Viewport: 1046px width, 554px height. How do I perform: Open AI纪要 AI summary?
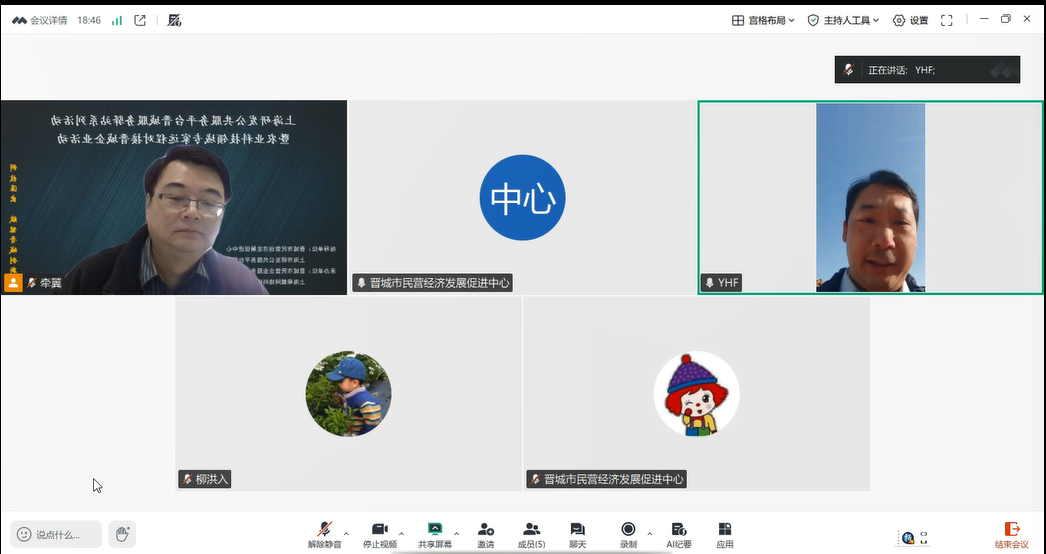pyautogui.click(x=678, y=535)
